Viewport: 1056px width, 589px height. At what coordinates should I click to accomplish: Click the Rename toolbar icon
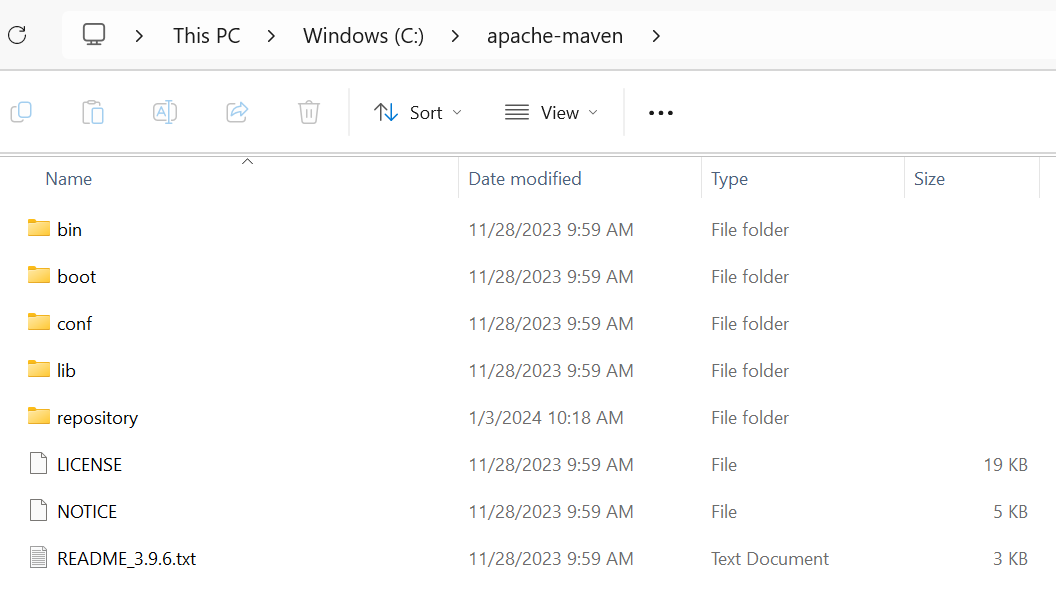pyautogui.click(x=165, y=112)
